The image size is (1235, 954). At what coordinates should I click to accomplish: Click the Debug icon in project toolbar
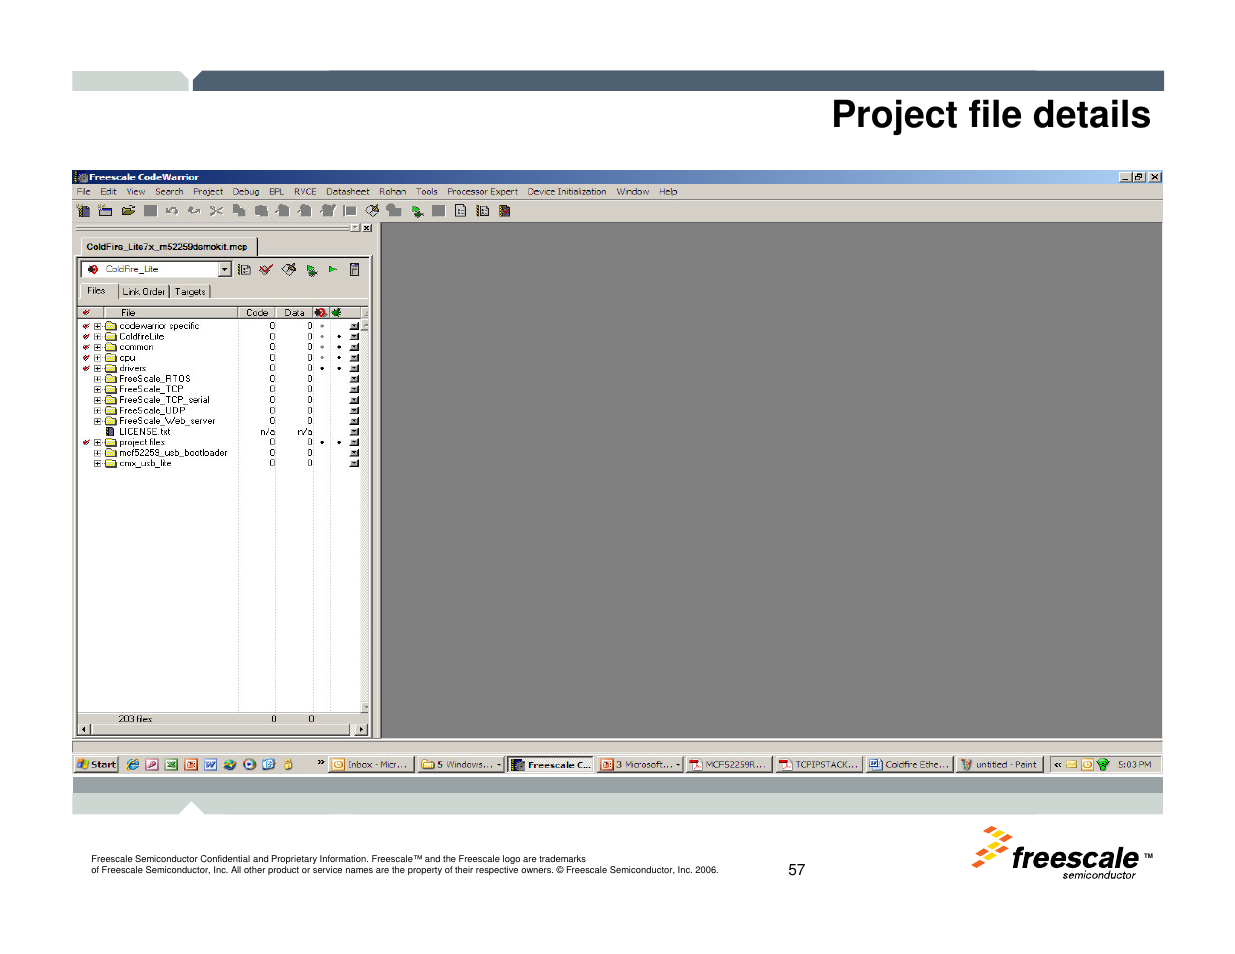tap(312, 270)
